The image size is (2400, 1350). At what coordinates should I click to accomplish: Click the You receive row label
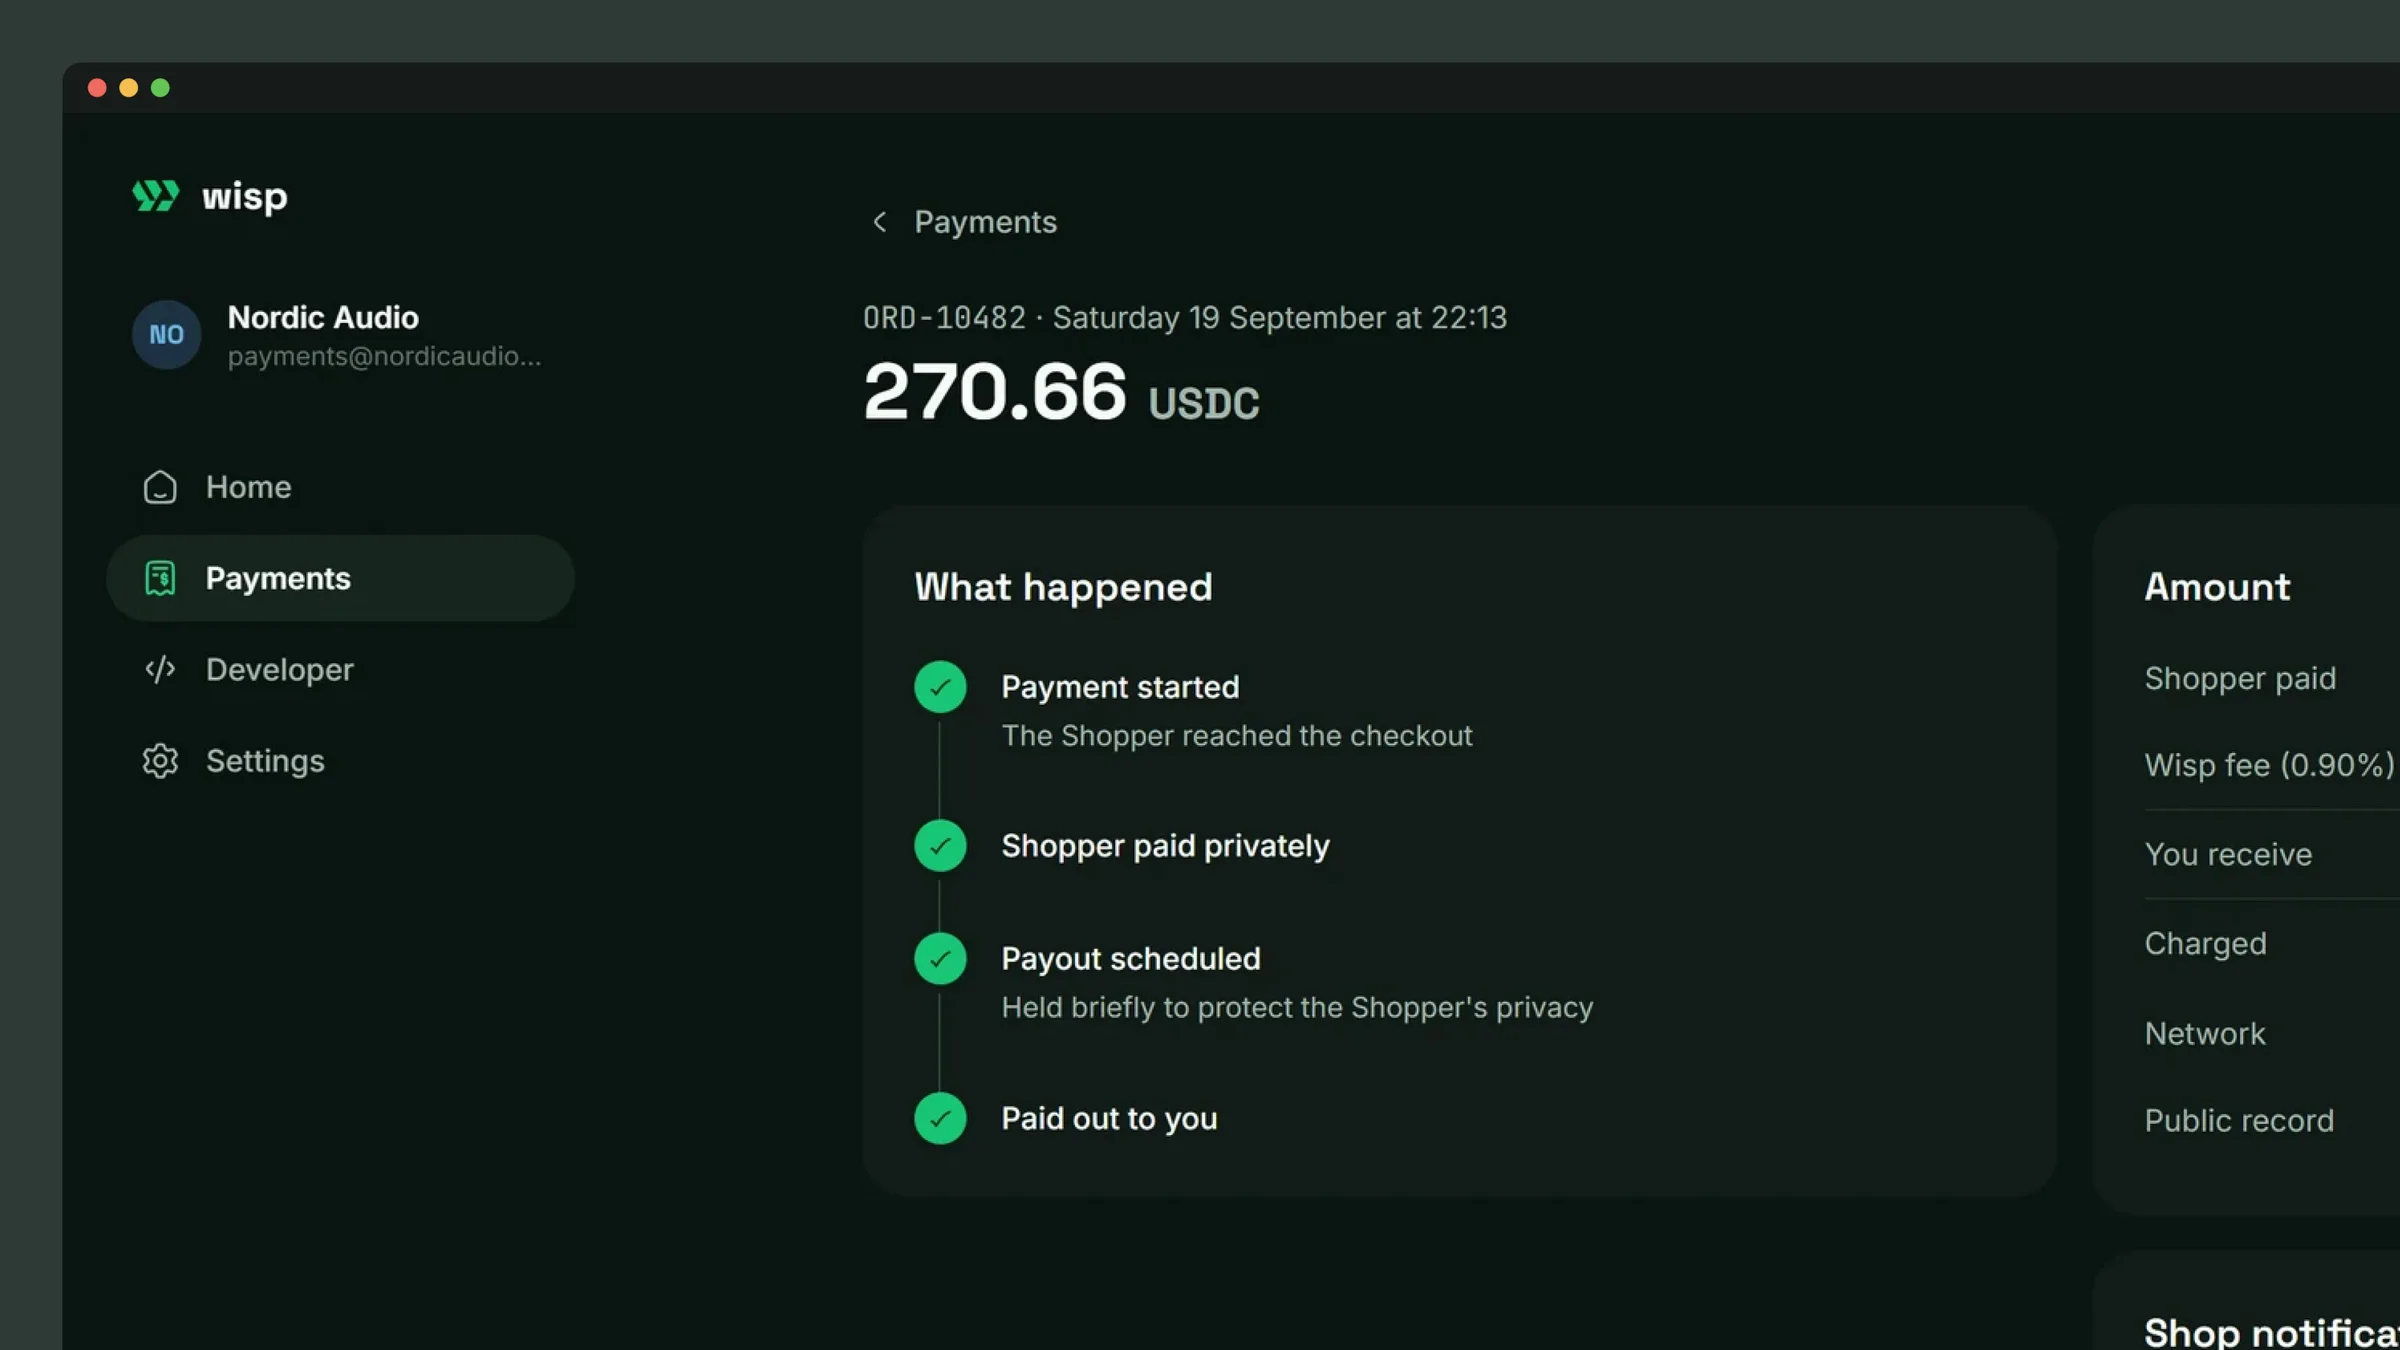[2228, 855]
